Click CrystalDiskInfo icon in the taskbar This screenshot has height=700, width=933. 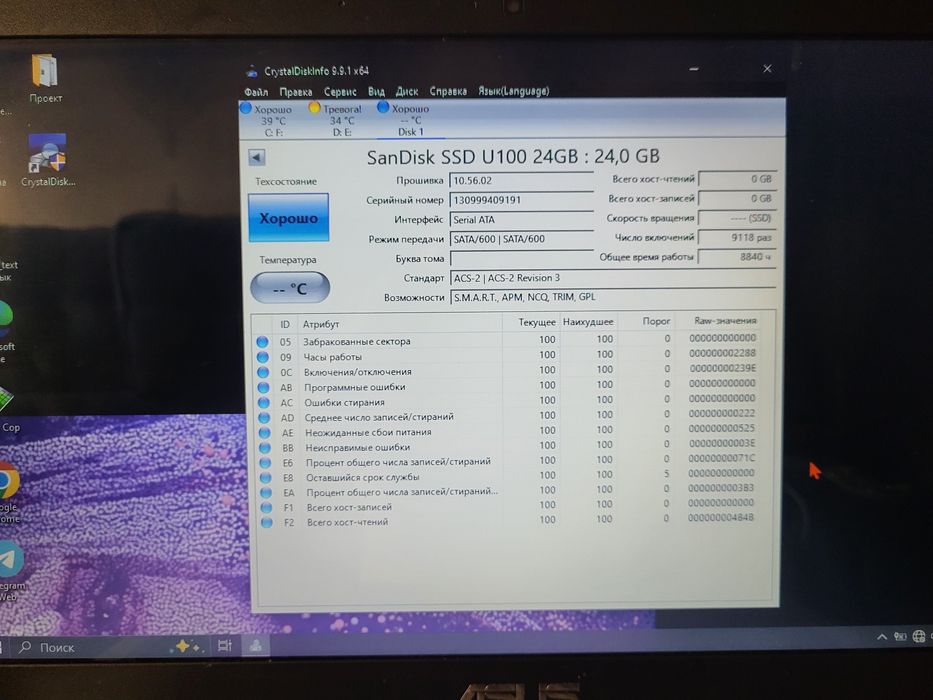256,646
